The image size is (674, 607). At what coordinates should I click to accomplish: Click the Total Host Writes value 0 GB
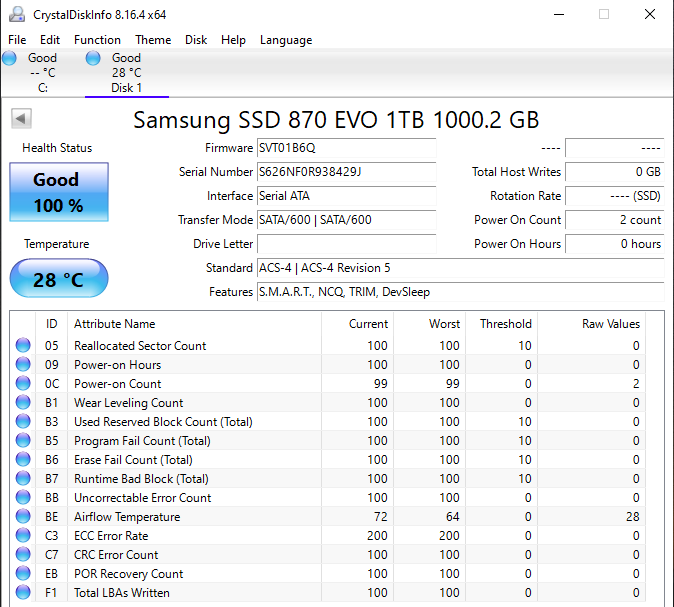pyautogui.click(x=615, y=172)
